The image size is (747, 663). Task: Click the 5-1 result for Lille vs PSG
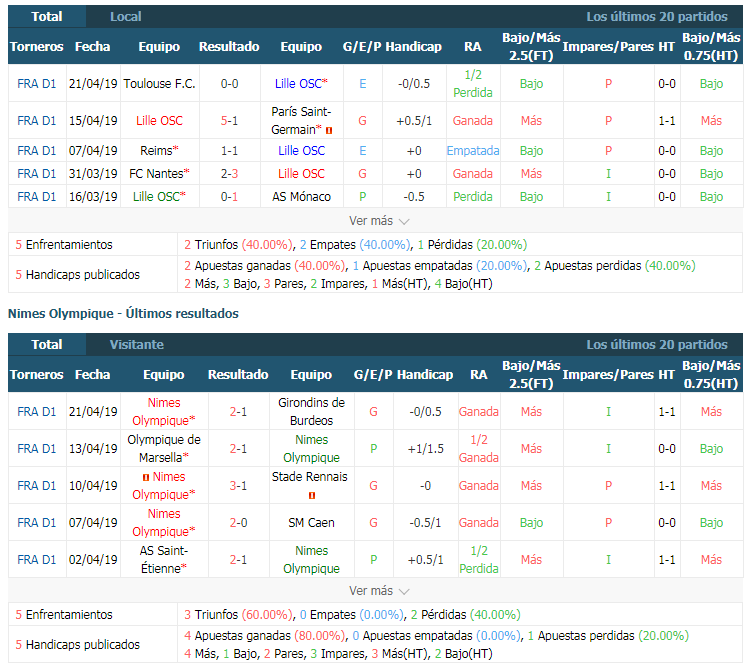[x=229, y=121]
